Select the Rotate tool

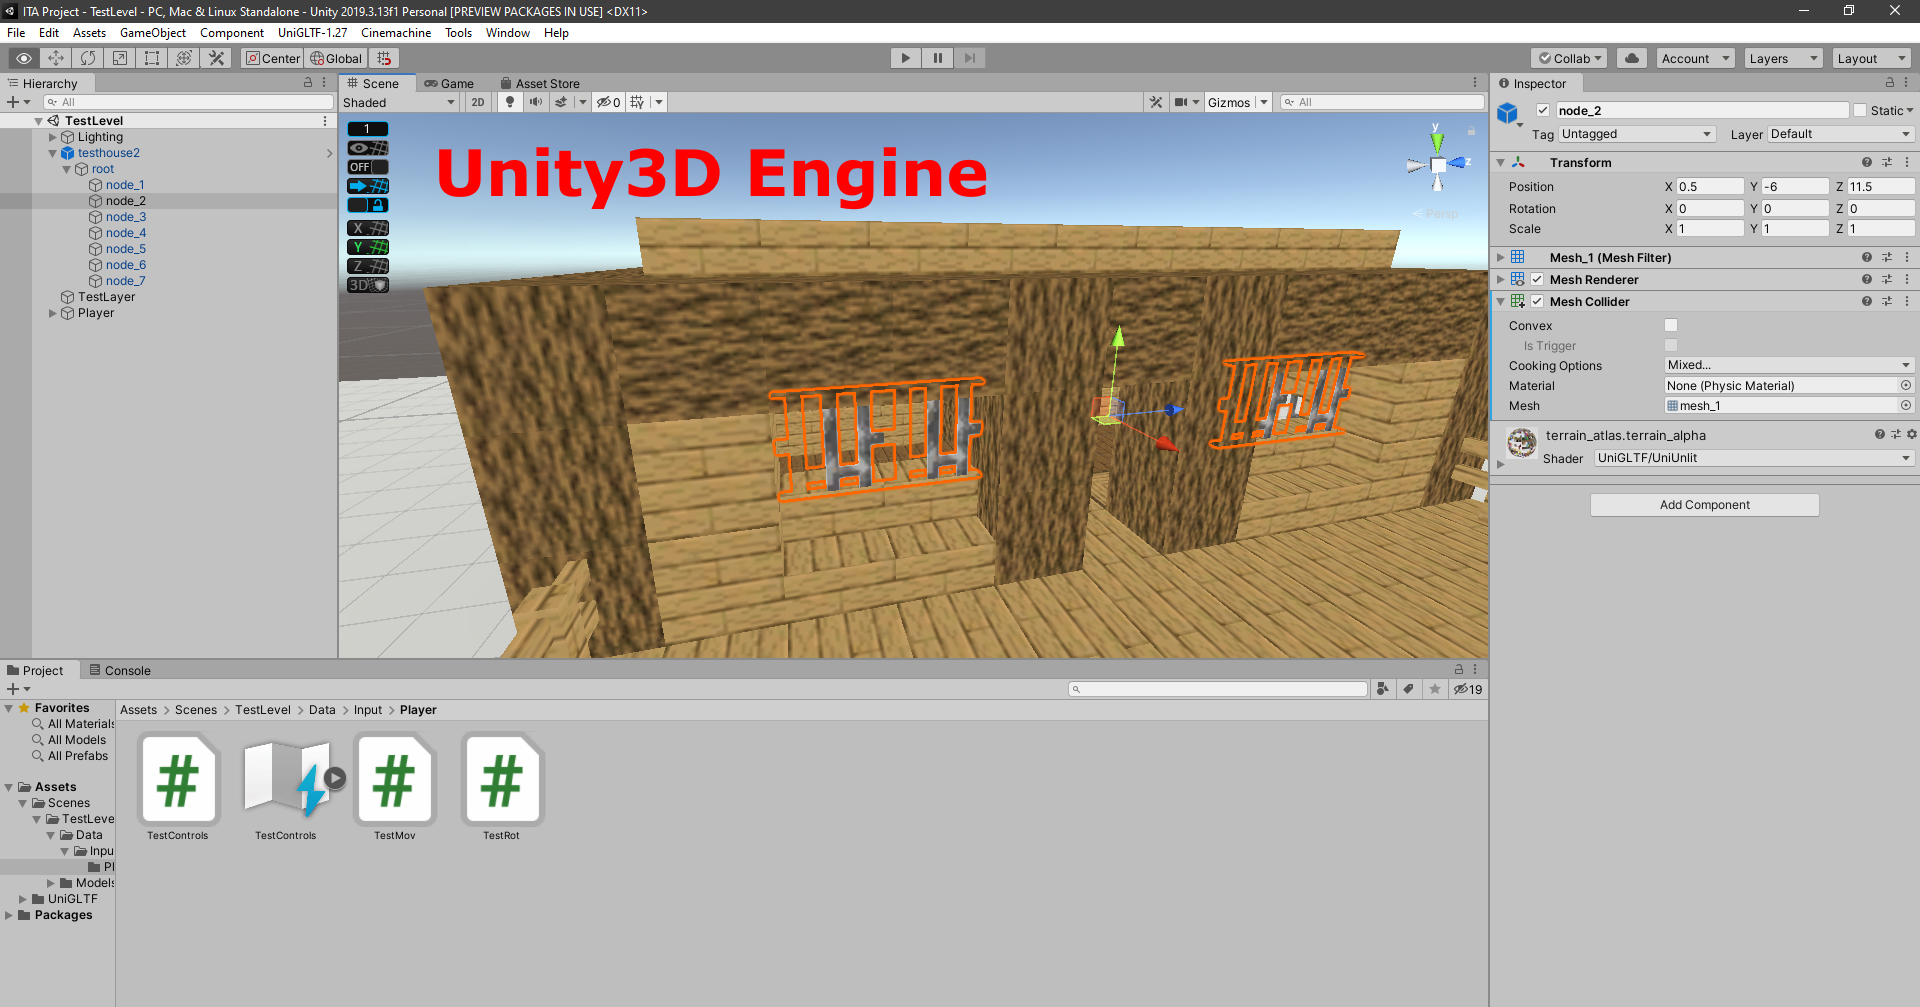pyautogui.click(x=88, y=58)
